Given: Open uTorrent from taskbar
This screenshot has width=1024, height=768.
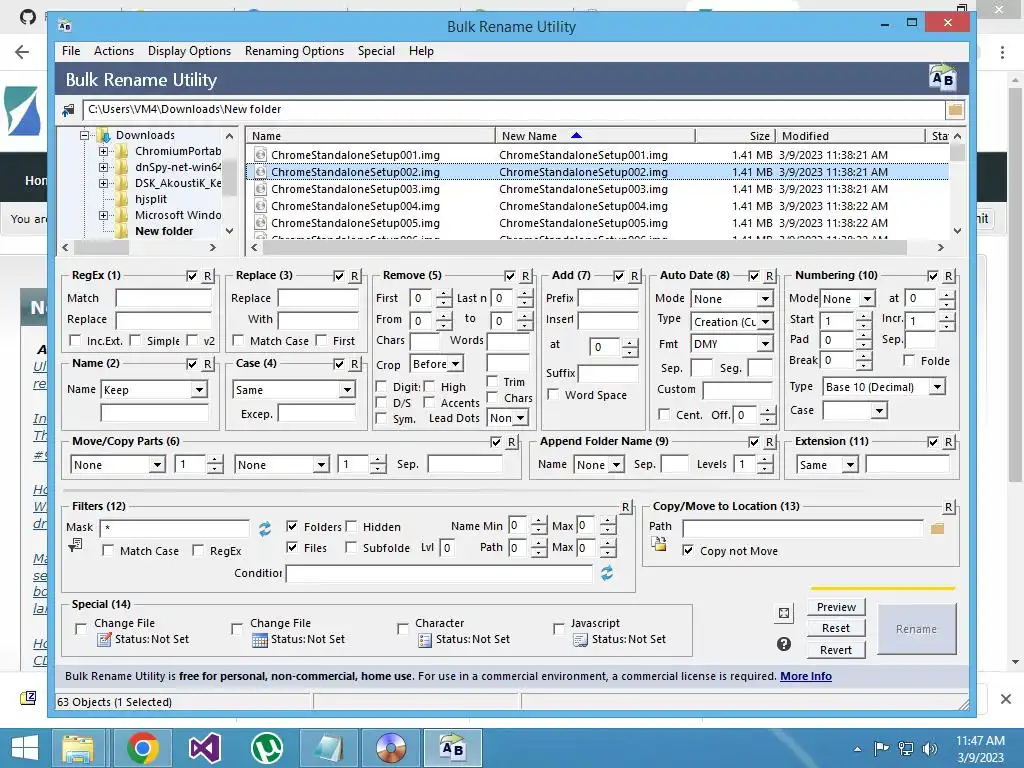Looking at the screenshot, I should [x=267, y=748].
